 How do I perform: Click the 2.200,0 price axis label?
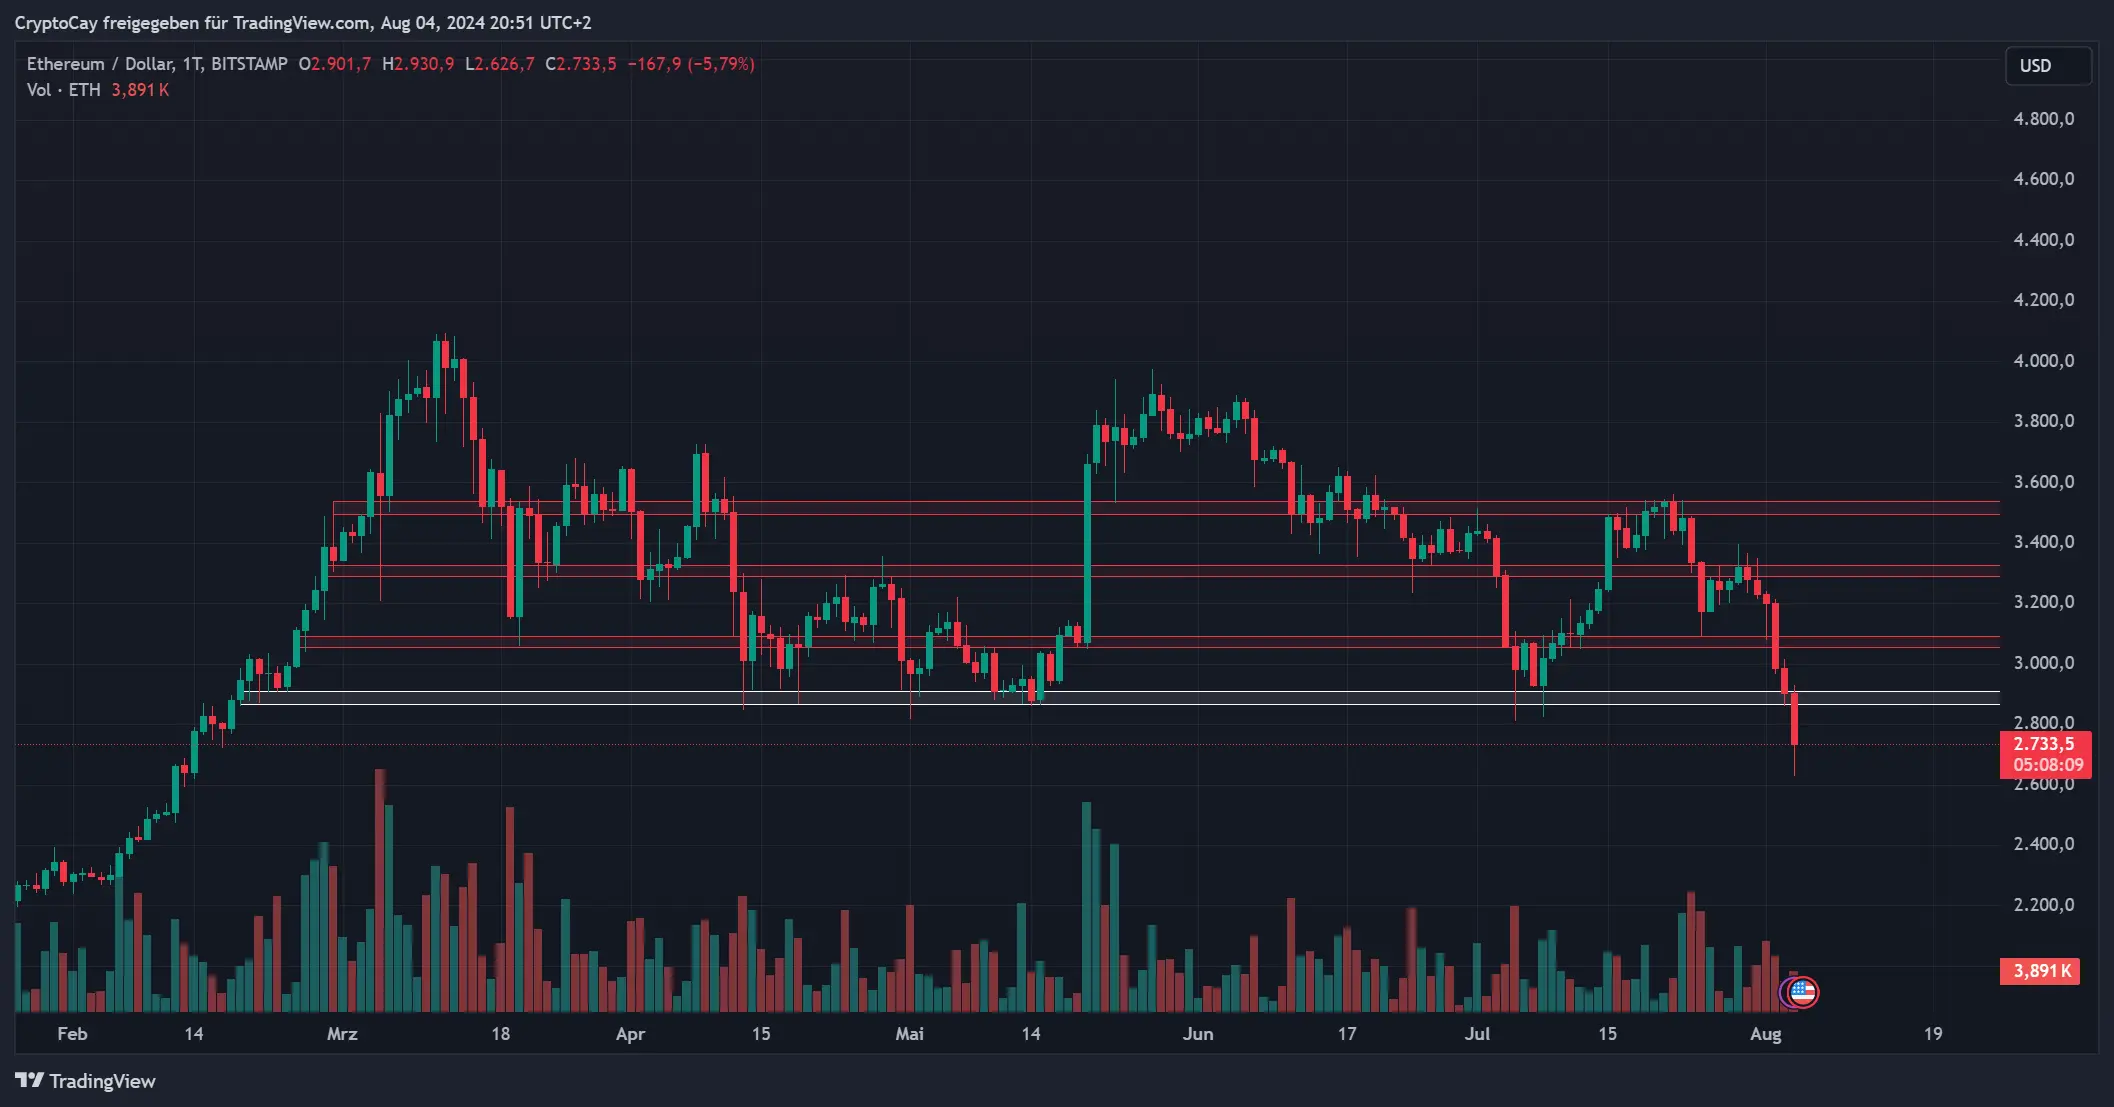pyautogui.click(x=2043, y=905)
